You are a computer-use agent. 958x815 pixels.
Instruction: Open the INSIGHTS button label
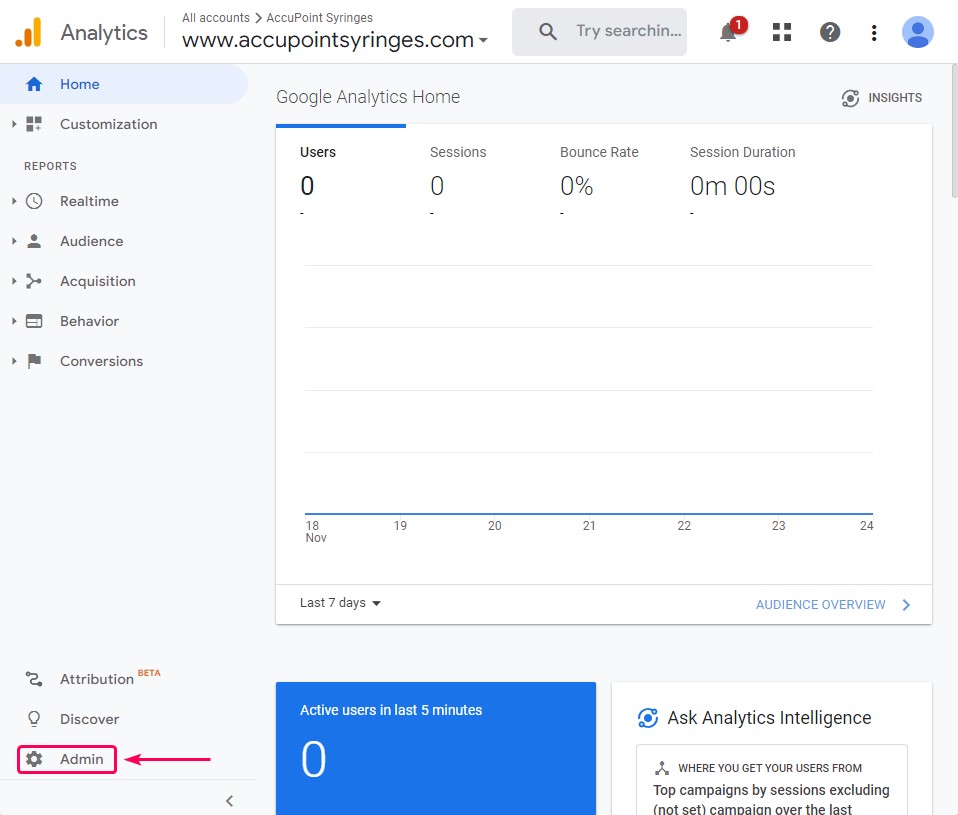[895, 98]
